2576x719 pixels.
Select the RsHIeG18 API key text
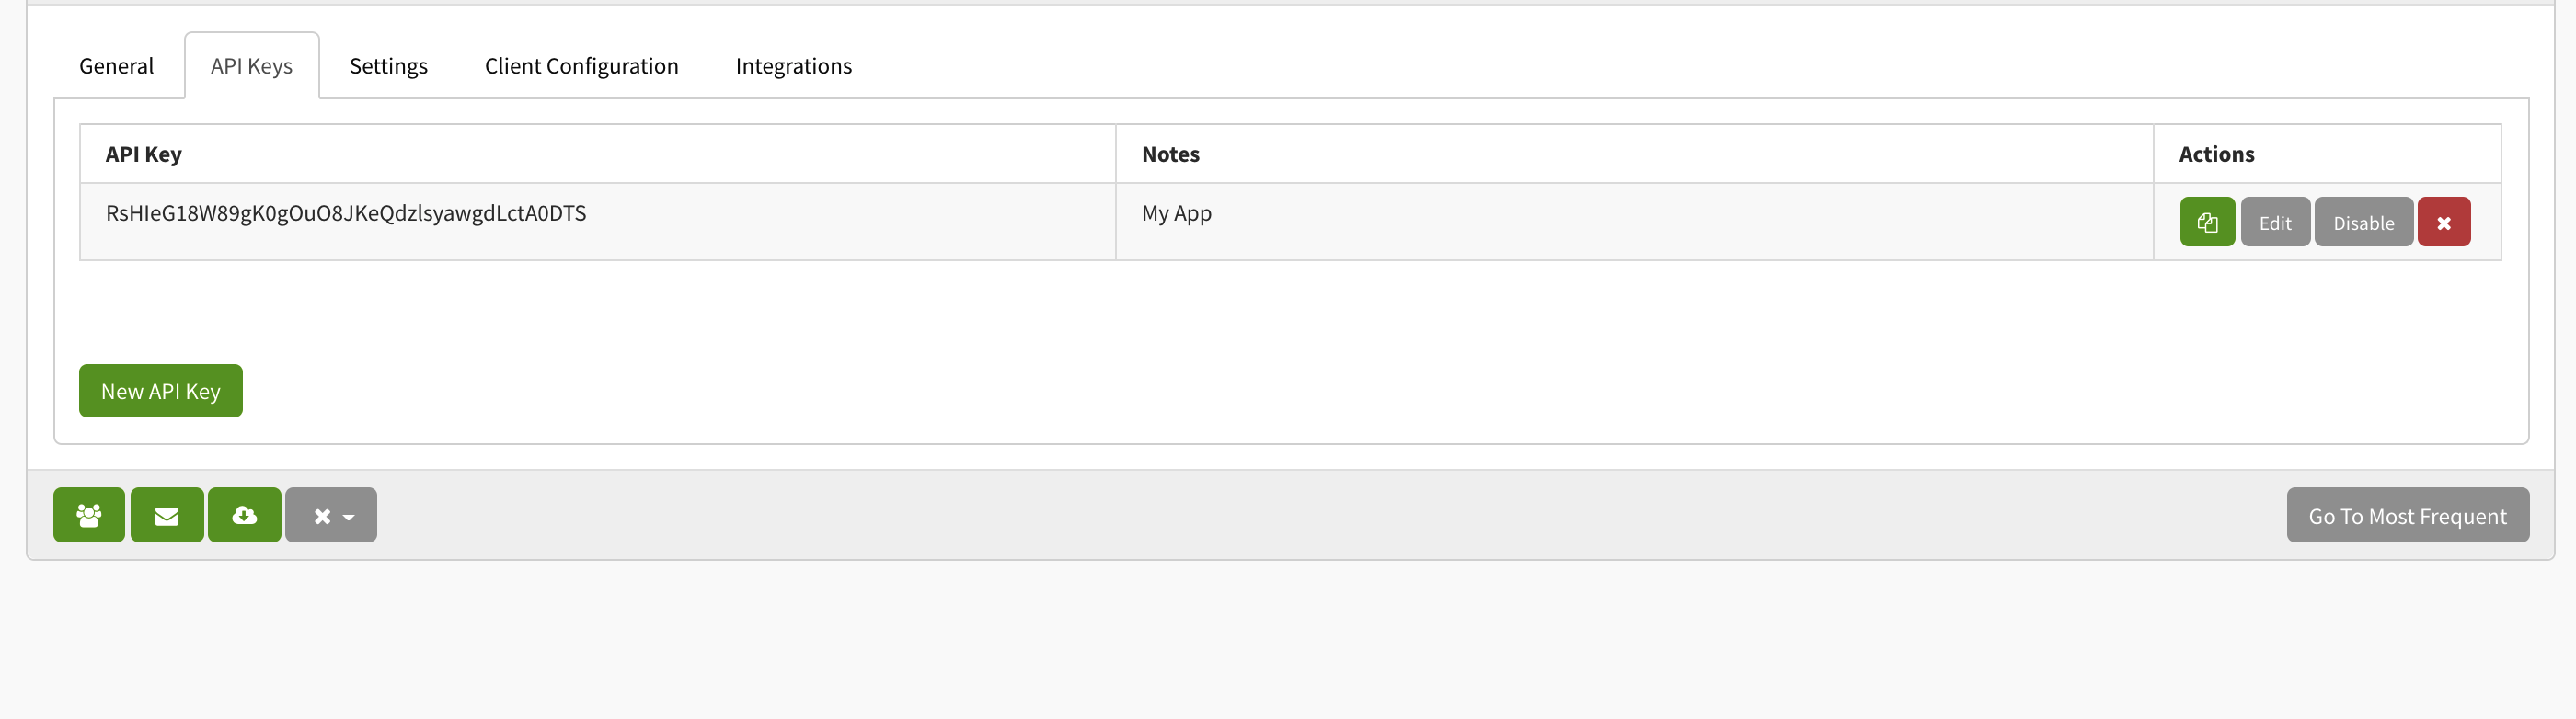point(345,213)
